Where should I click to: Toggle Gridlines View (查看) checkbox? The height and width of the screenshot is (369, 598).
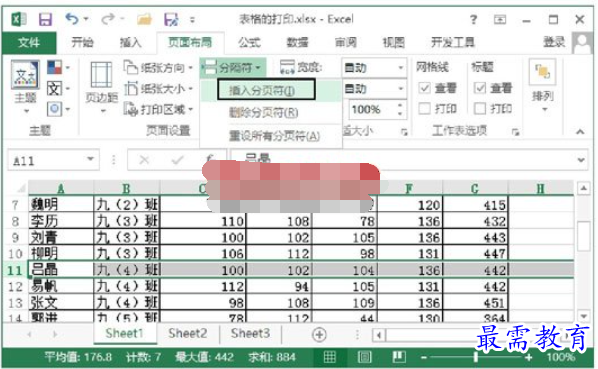pyautogui.click(x=424, y=88)
